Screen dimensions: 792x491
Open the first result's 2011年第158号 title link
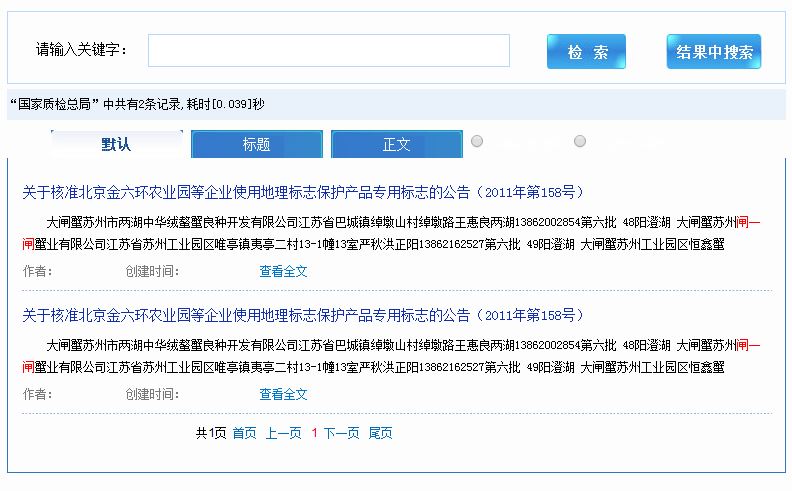(303, 192)
